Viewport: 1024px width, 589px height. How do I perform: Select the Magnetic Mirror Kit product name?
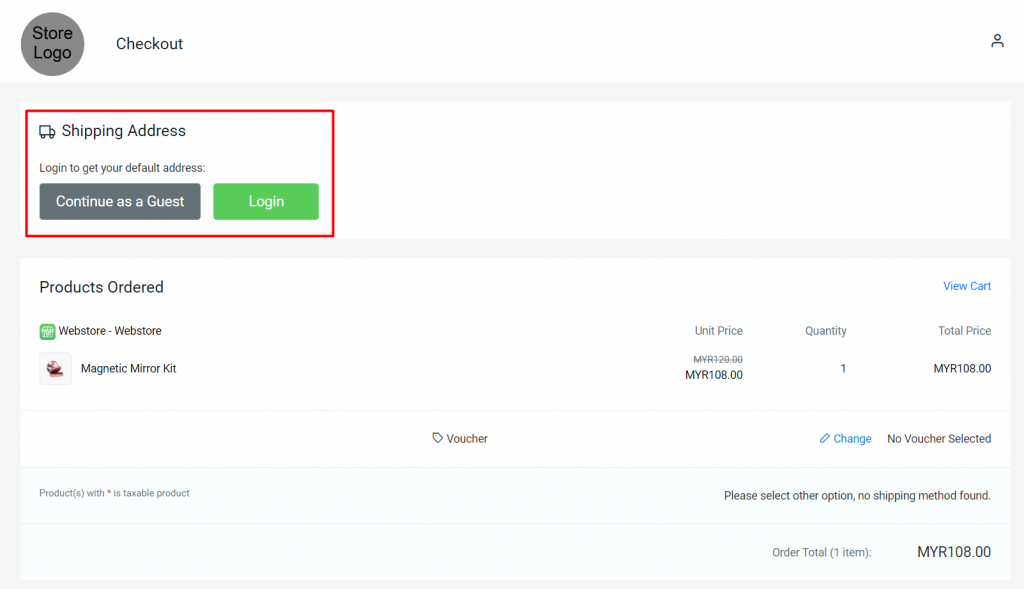point(129,368)
